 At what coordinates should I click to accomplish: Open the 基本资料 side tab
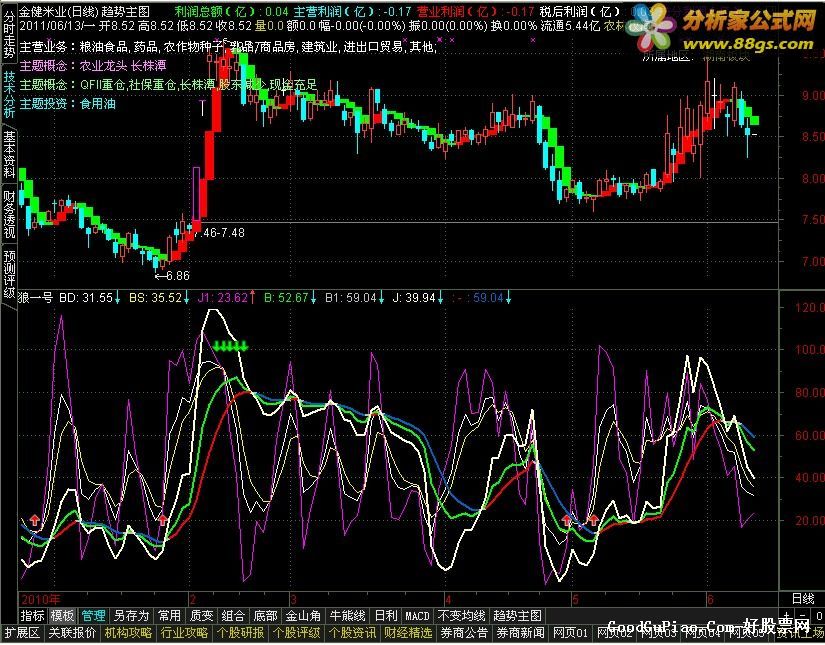click(x=9, y=155)
